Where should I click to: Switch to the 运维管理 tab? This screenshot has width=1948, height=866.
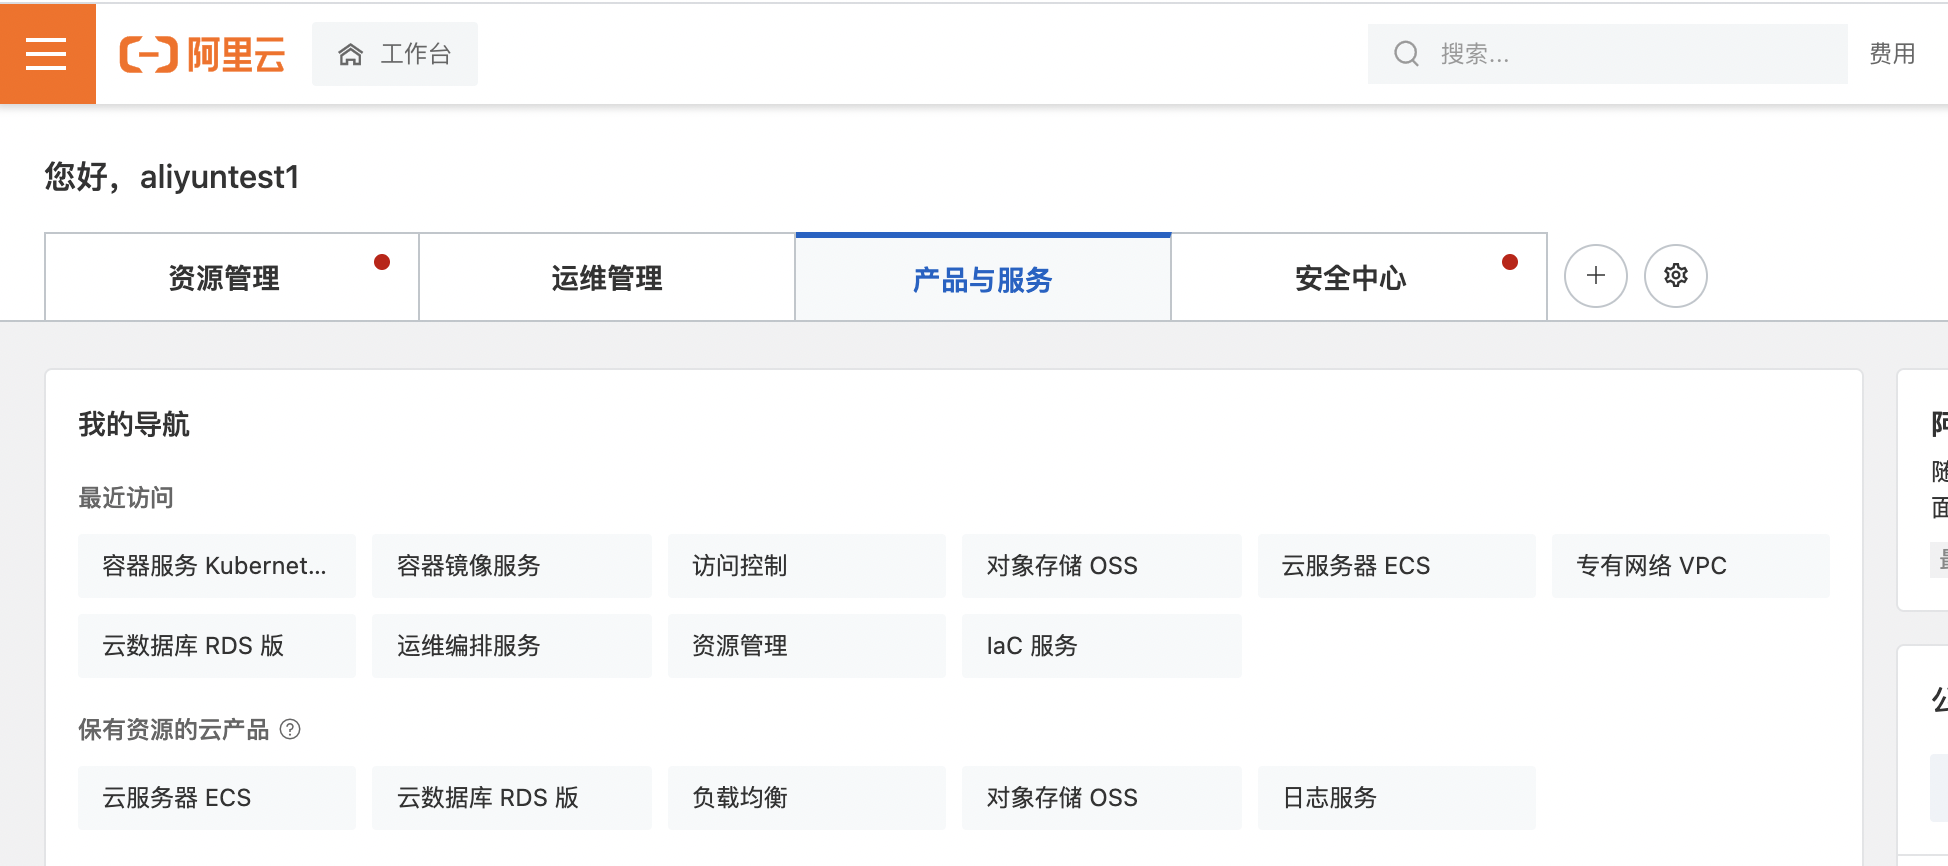tap(606, 278)
